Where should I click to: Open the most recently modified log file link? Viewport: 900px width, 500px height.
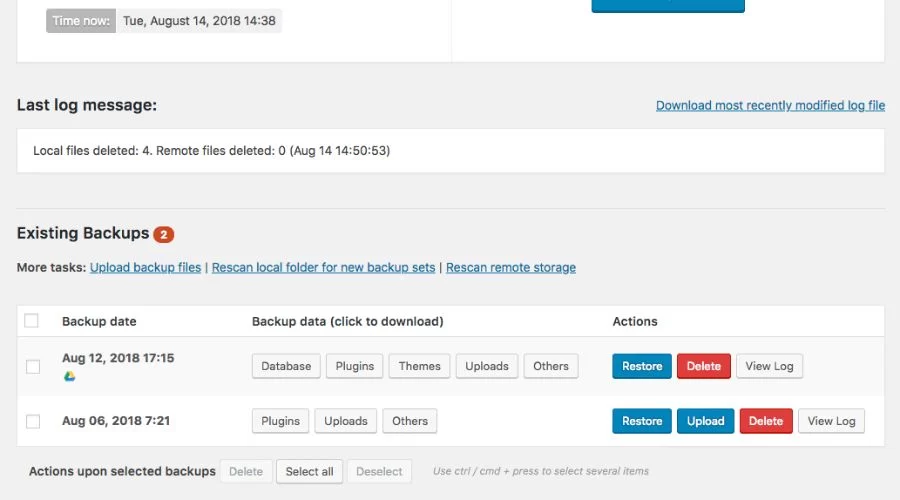(770, 105)
